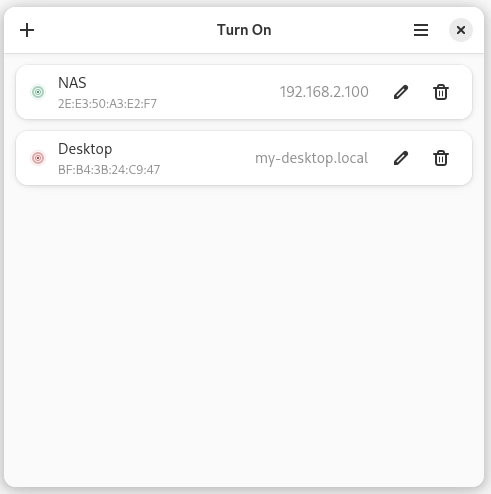The width and height of the screenshot is (491, 494).
Task: Select the 192.168.2.100 address label
Action: point(324,92)
